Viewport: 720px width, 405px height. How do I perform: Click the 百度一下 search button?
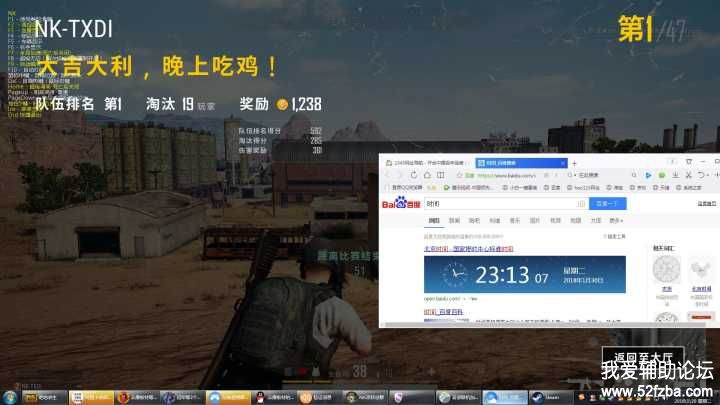(608, 203)
